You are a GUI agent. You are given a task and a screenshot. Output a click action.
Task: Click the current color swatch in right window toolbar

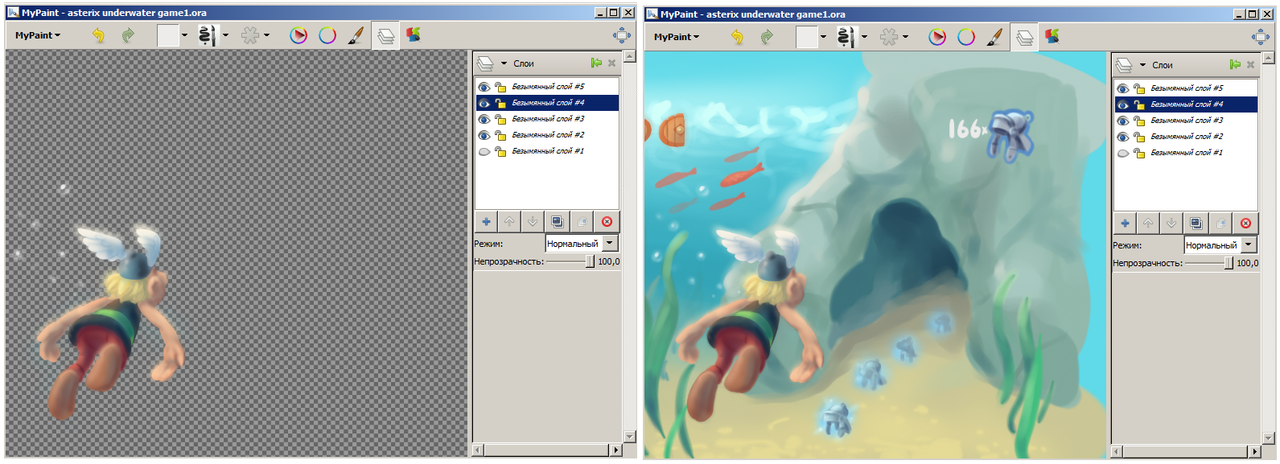pos(807,36)
